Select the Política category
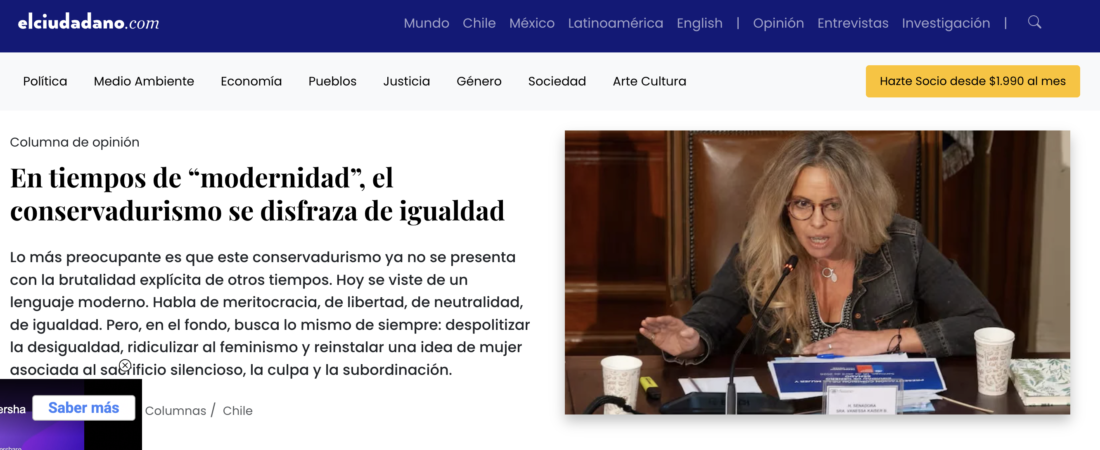The image size is (1100, 450). tap(45, 81)
